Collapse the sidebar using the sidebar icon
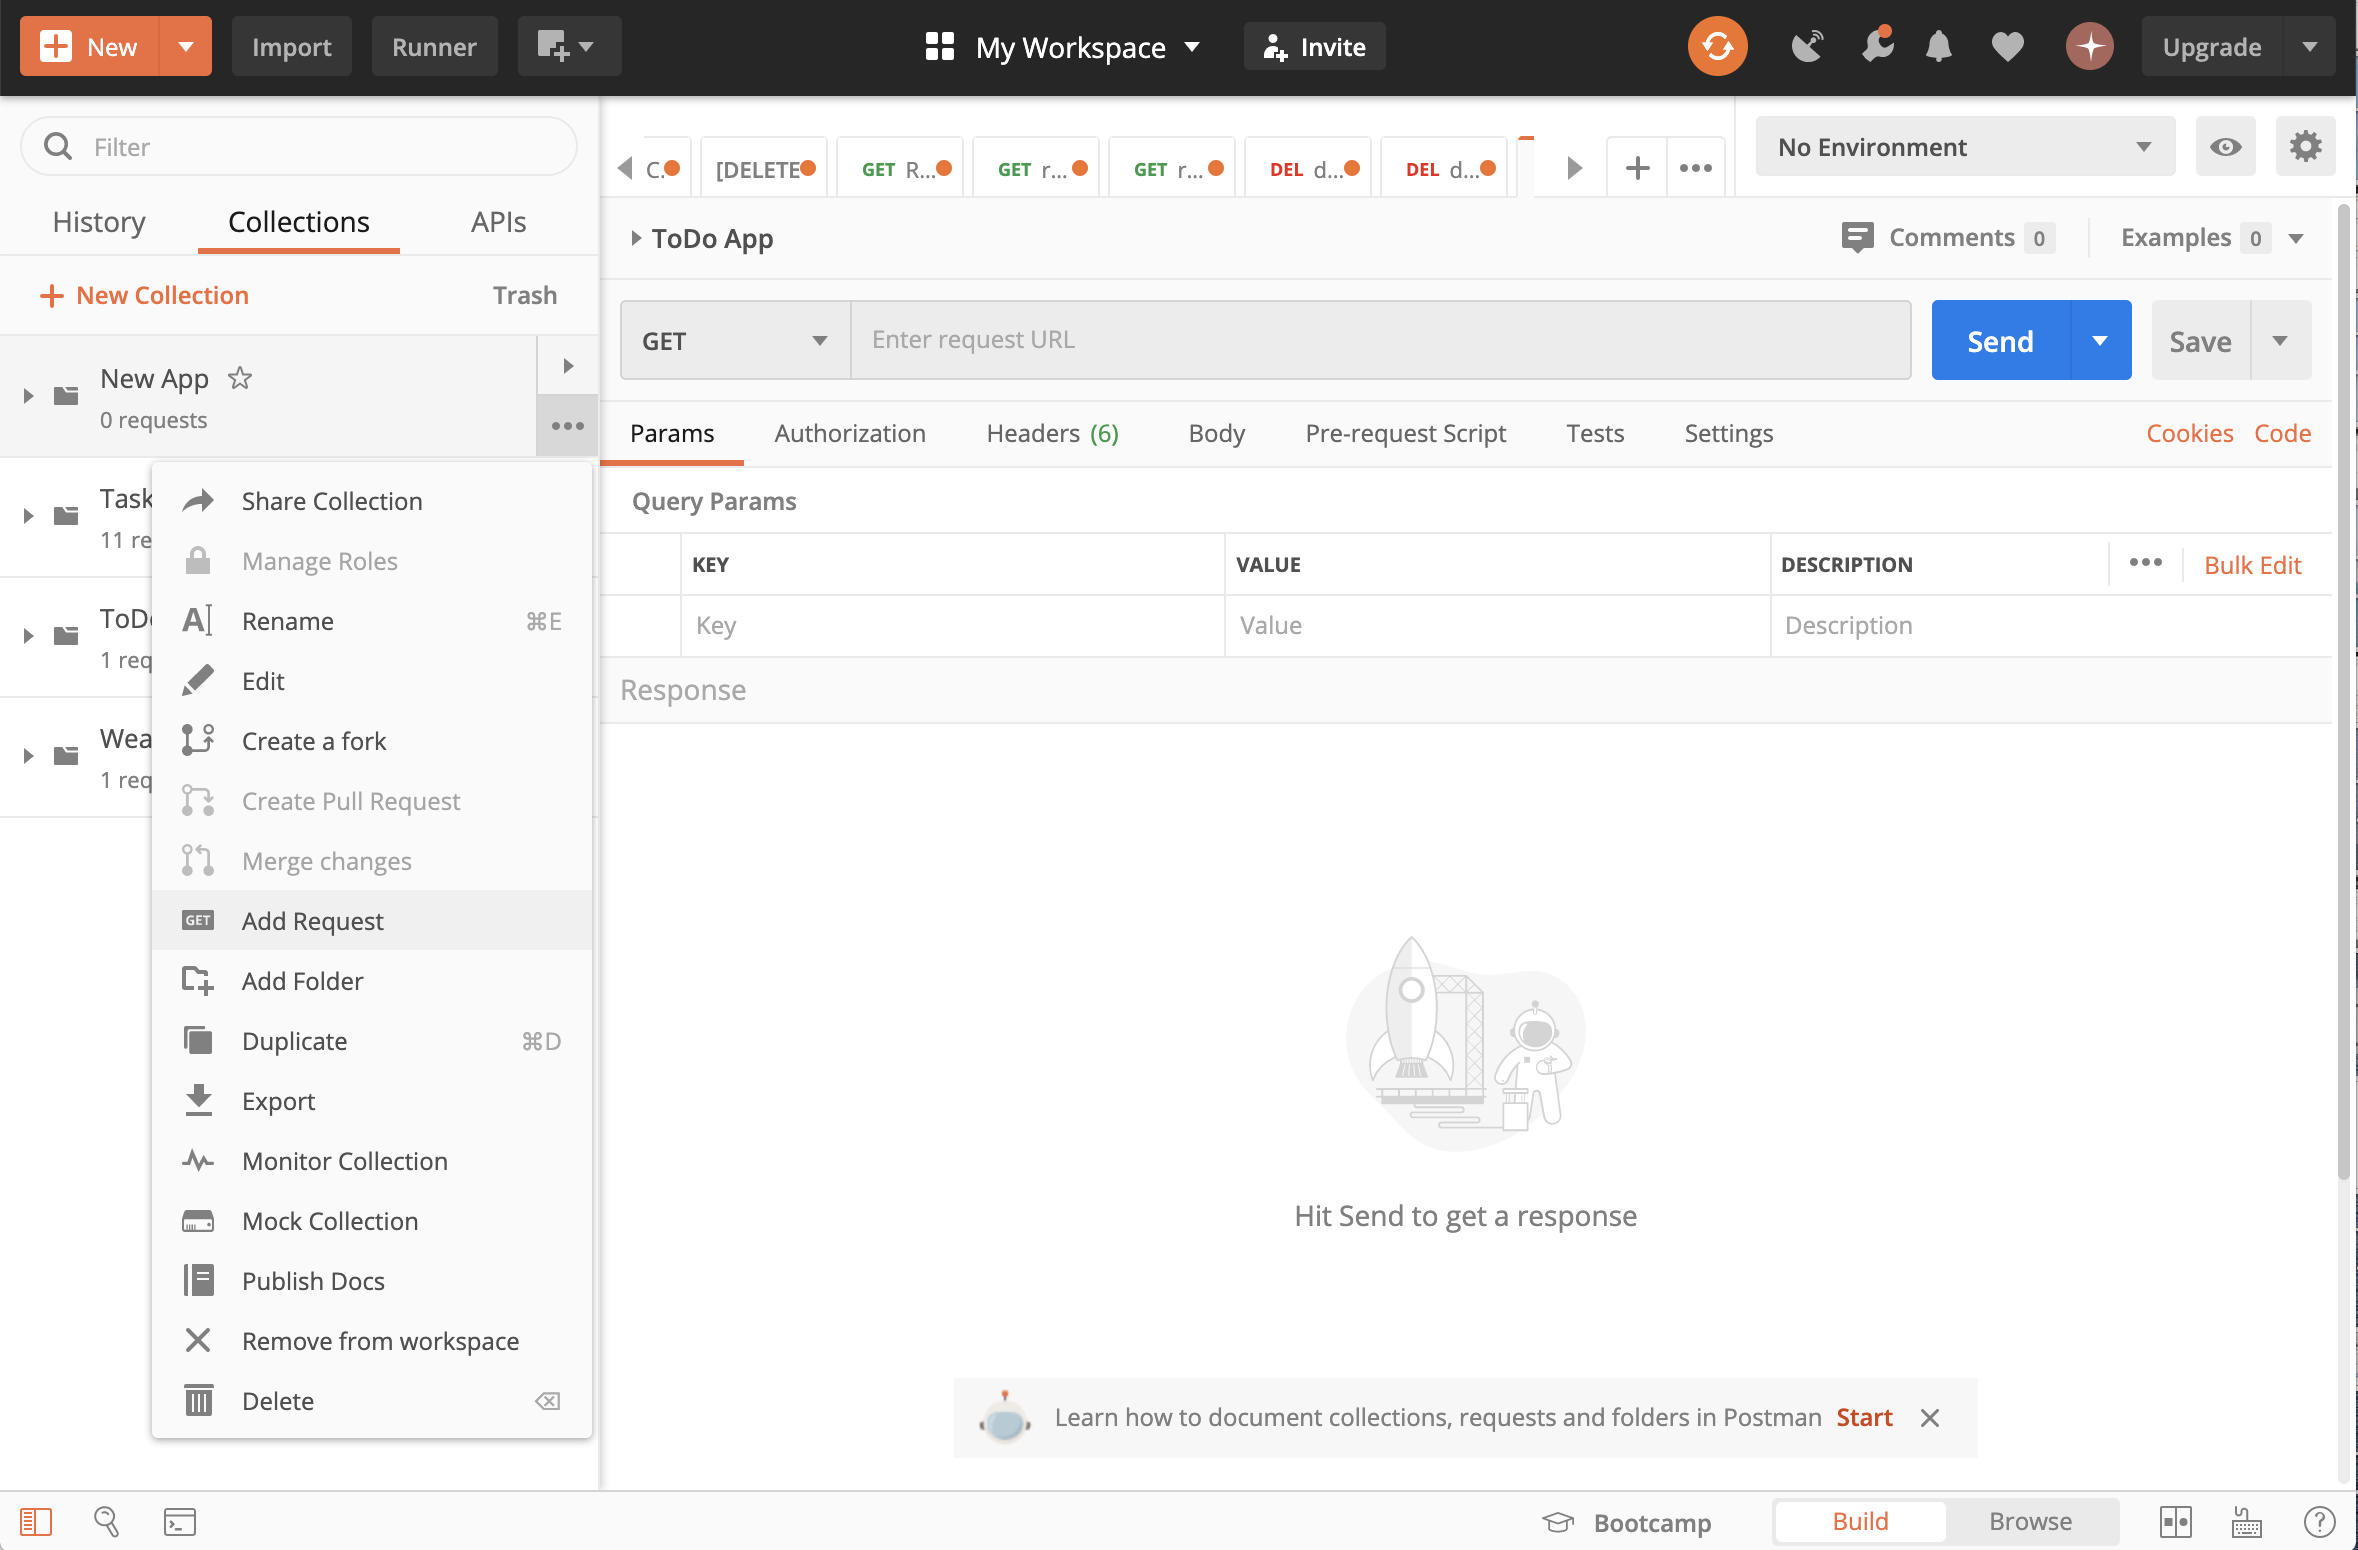 (x=34, y=1521)
